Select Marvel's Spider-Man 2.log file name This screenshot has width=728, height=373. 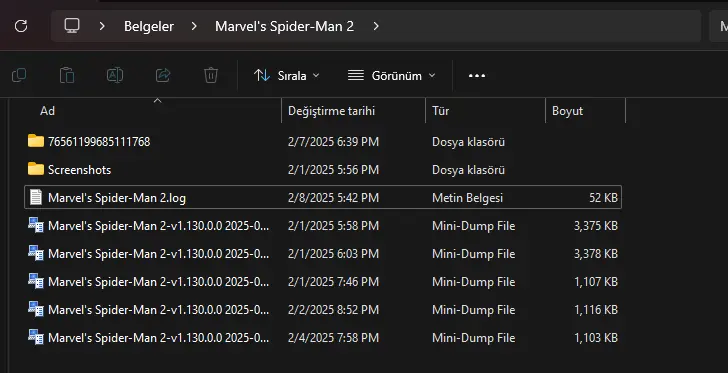tap(117, 198)
